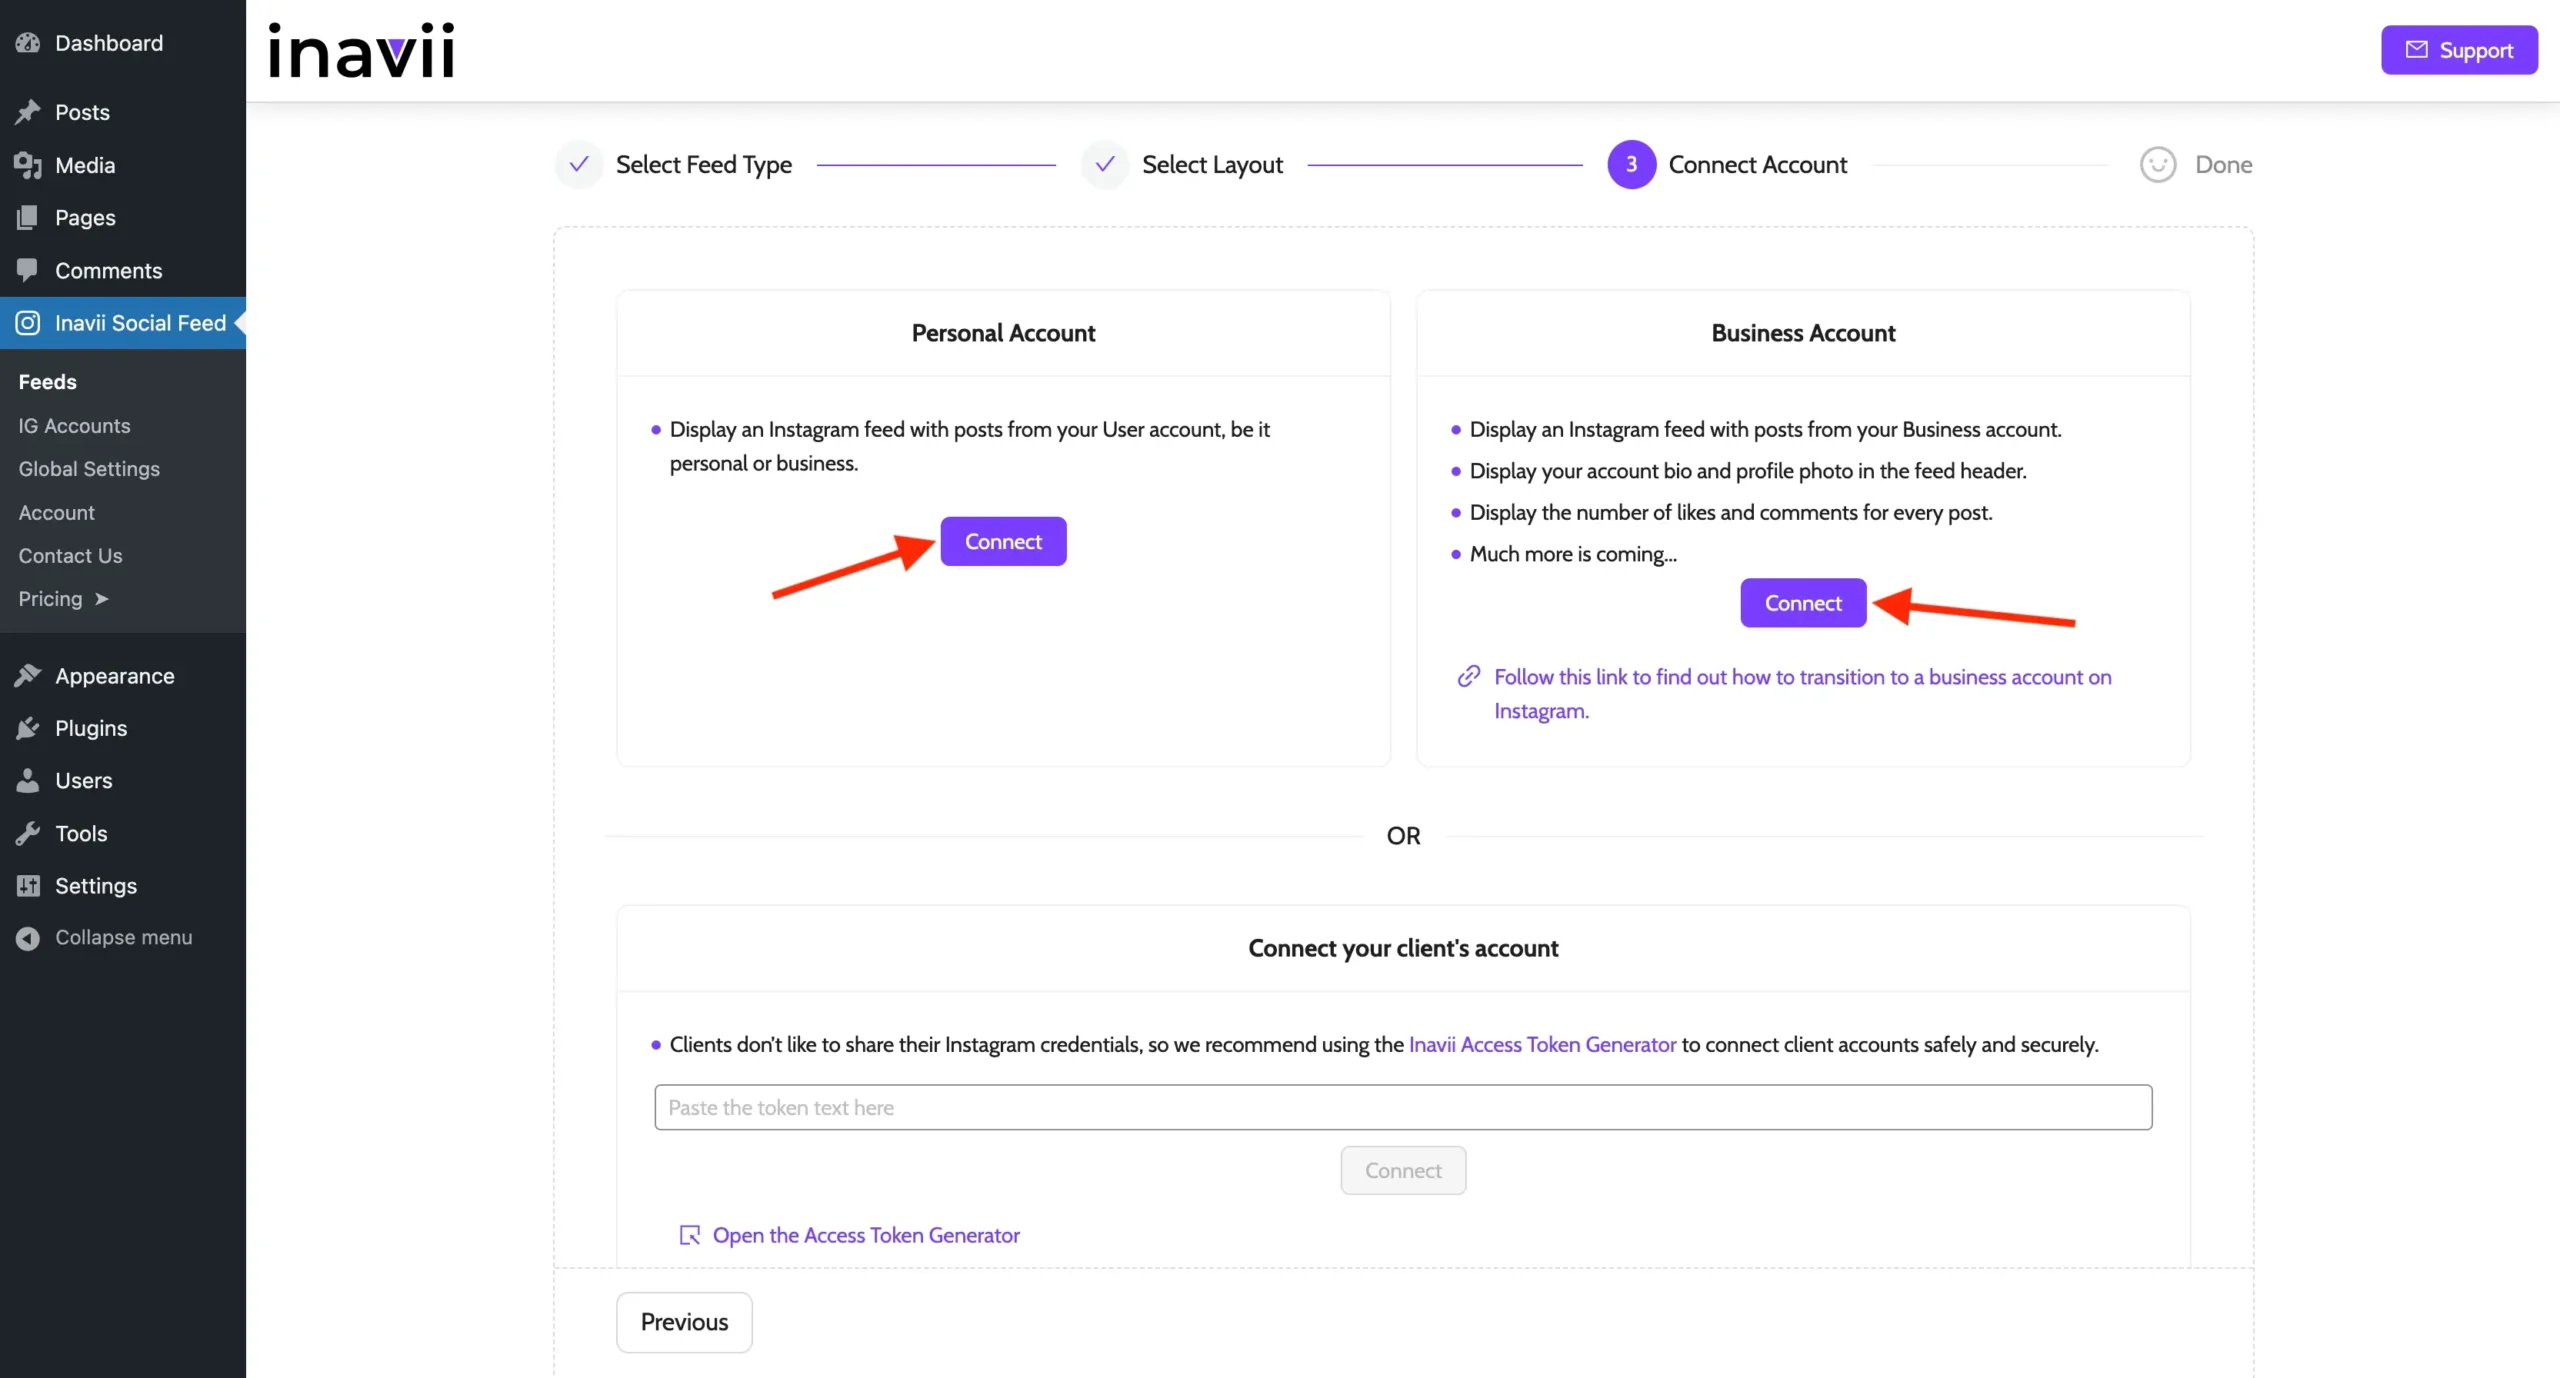Click the Plugins plug icon
This screenshot has width=2560, height=1378.
pyautogui.click(x=28, y=728)
